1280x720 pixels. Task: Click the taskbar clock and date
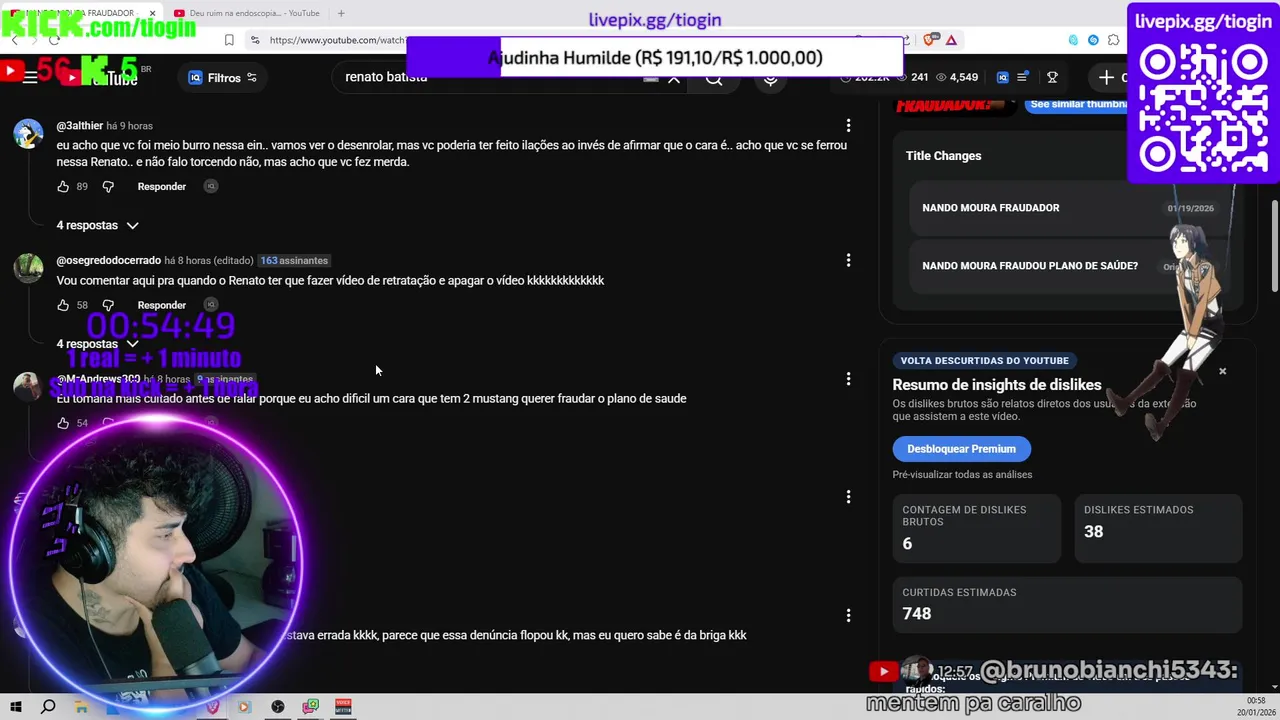pos(1256,706)
